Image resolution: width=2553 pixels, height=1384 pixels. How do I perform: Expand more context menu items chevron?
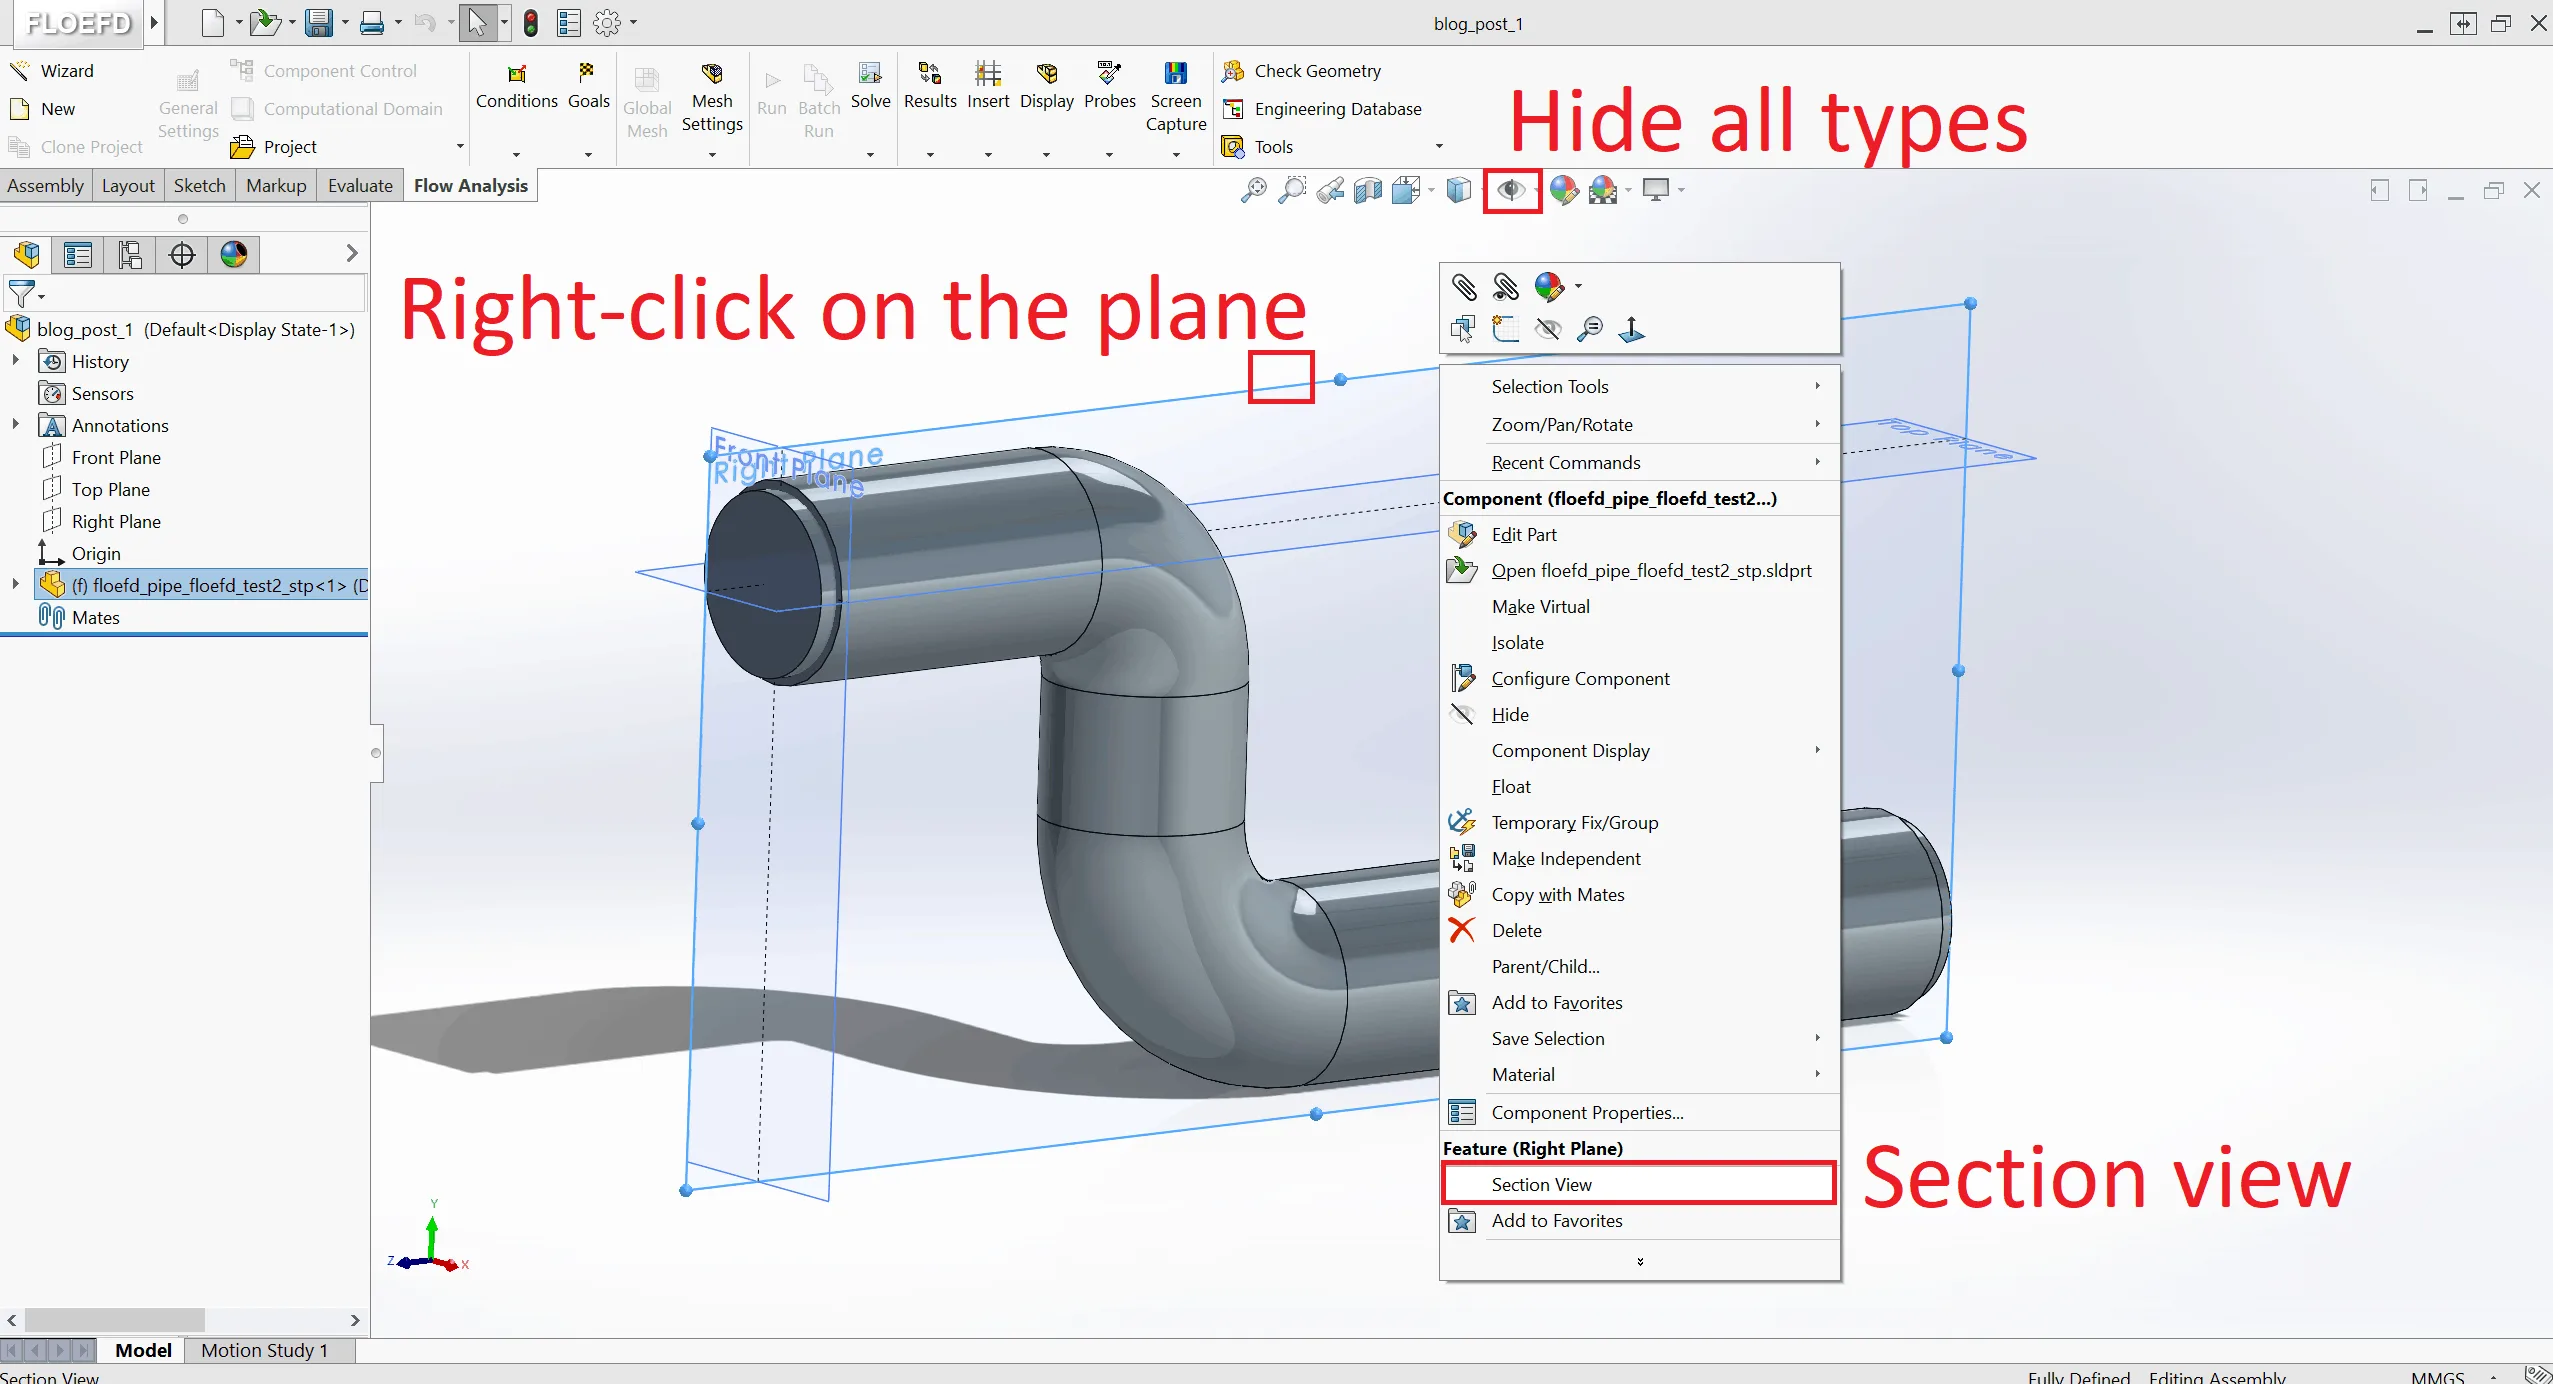(x=1640, y=1262)
